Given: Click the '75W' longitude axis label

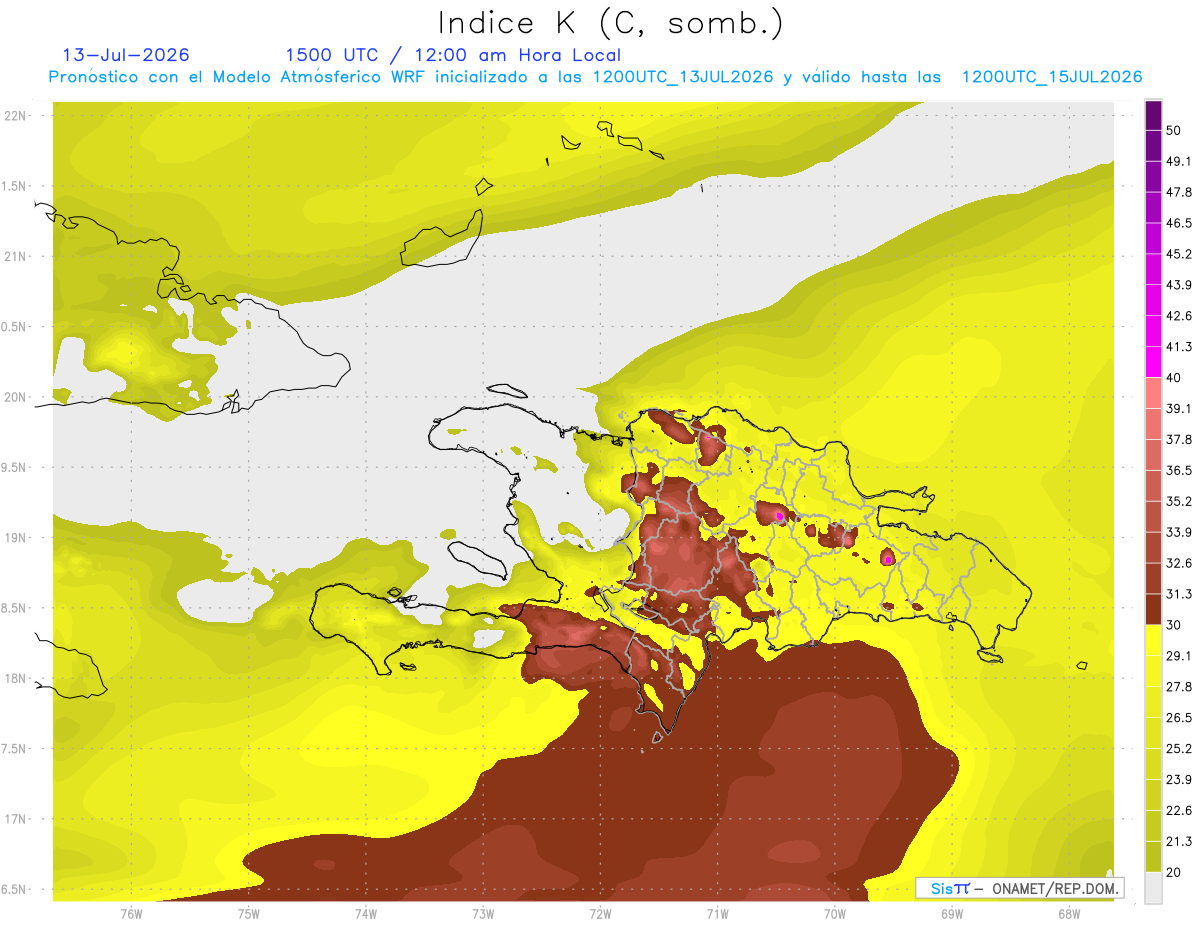Looking at the screenshot, I should point(248,914).
